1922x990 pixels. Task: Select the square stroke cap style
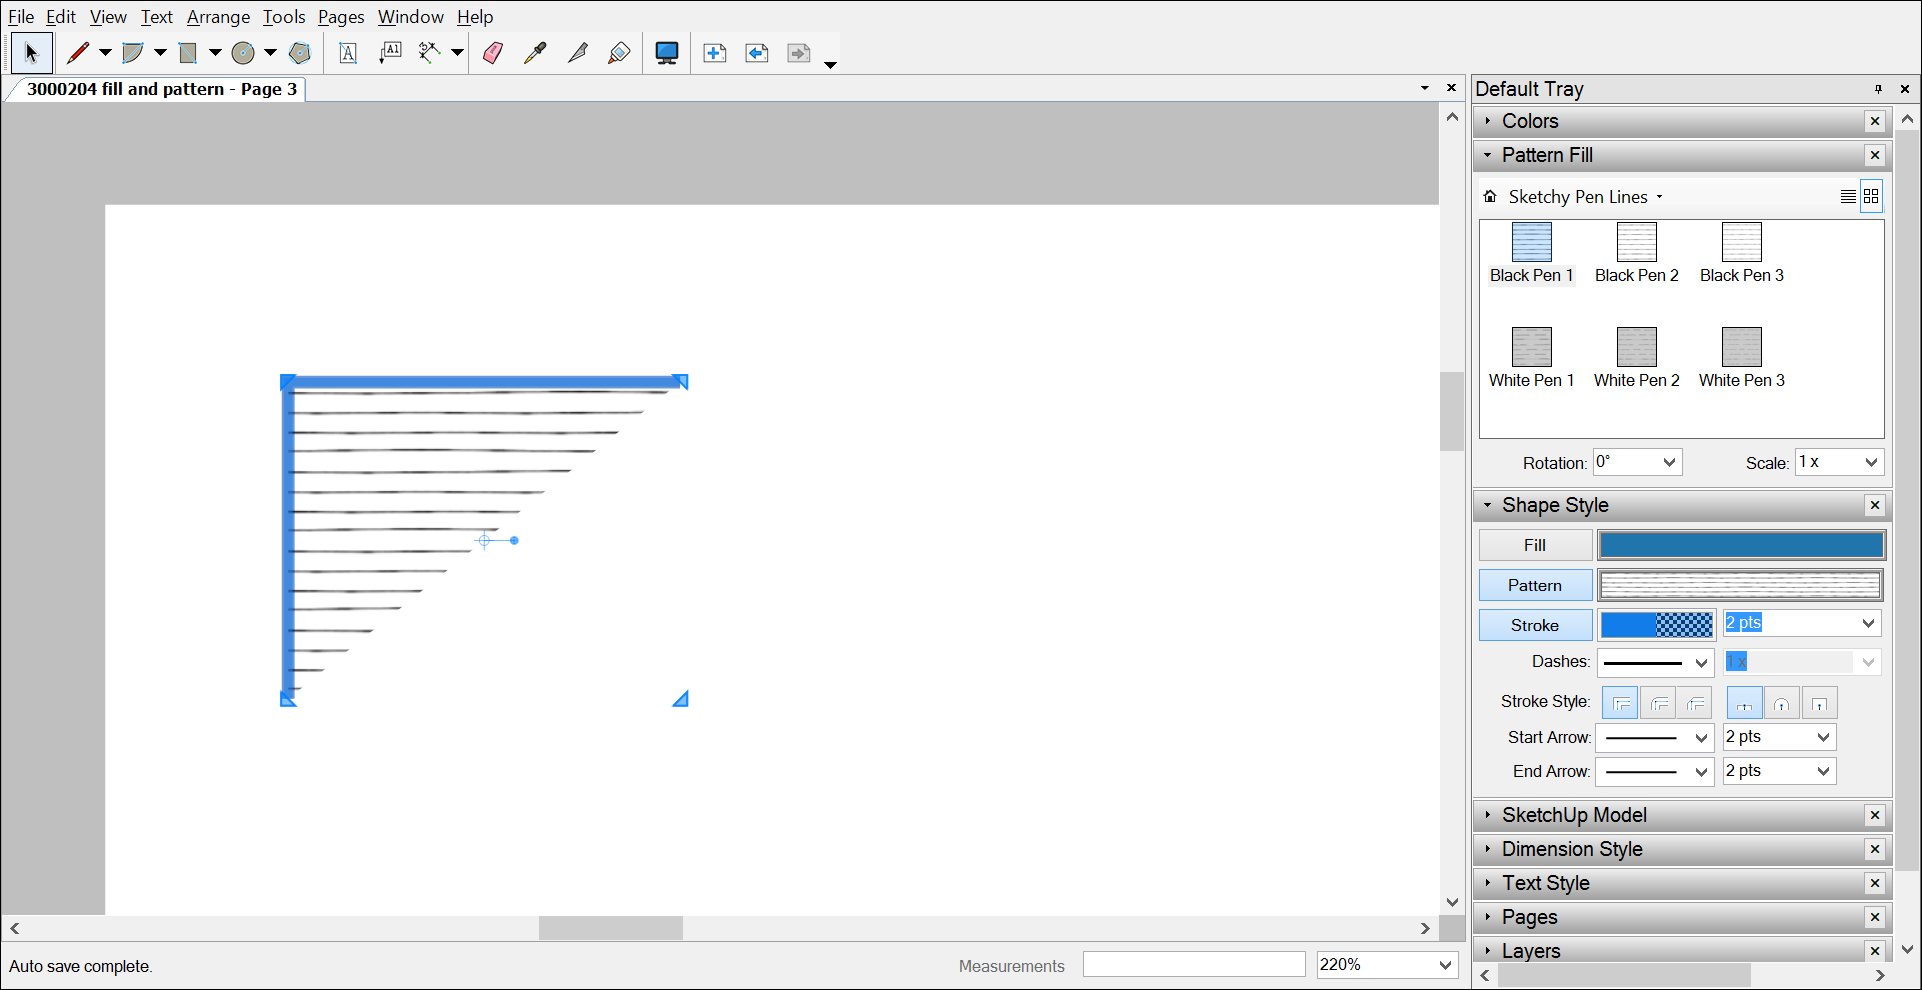[1819, 702]
